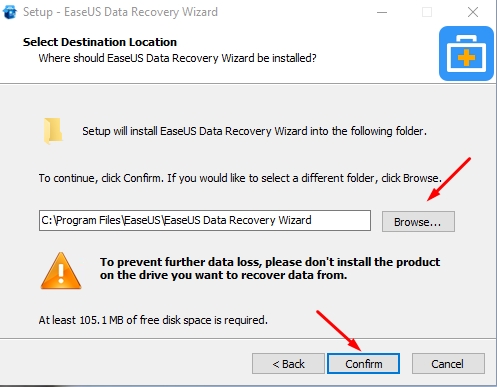Click the '105.1 MB of free disk space' note

coord(153,320)
